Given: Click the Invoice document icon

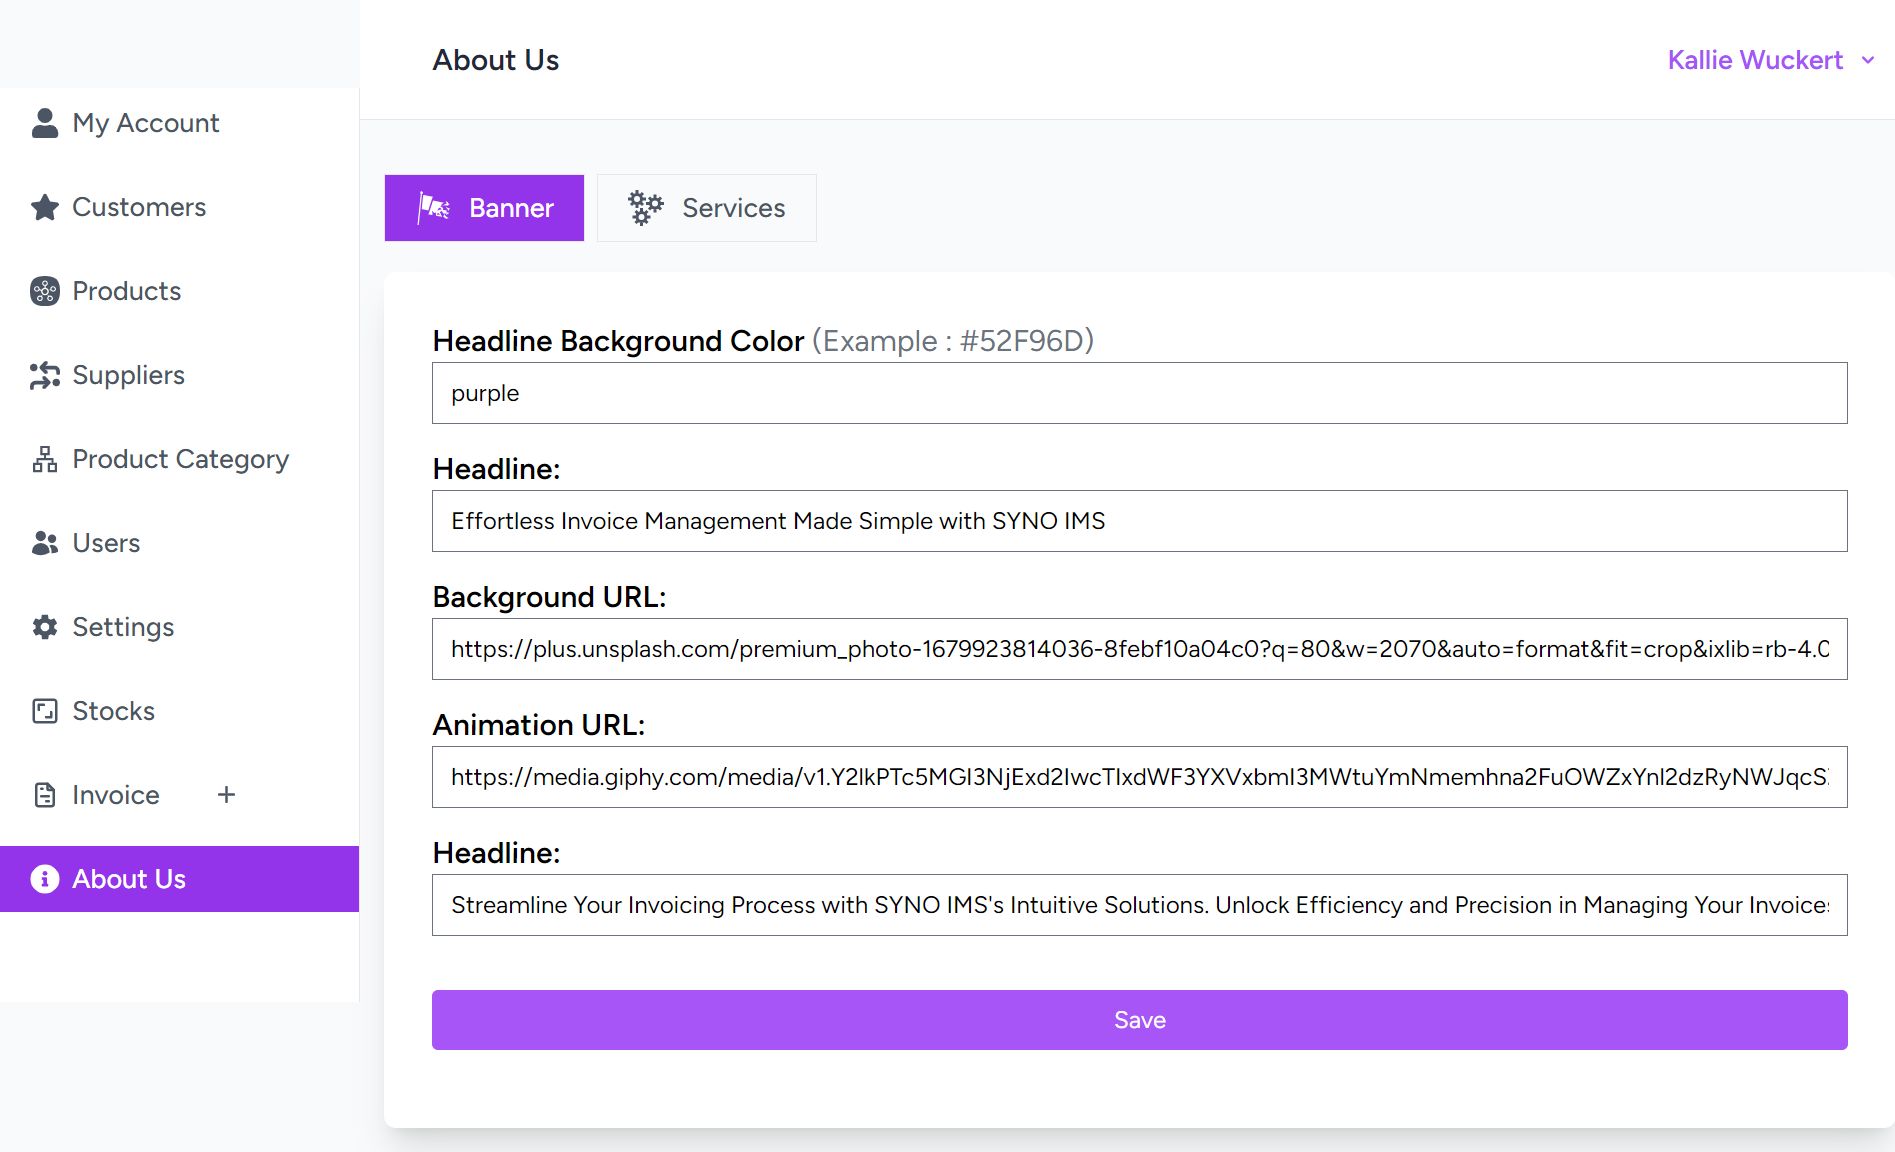Looking at the screenshot, I should pyautogui.click(x=45, y=795).
